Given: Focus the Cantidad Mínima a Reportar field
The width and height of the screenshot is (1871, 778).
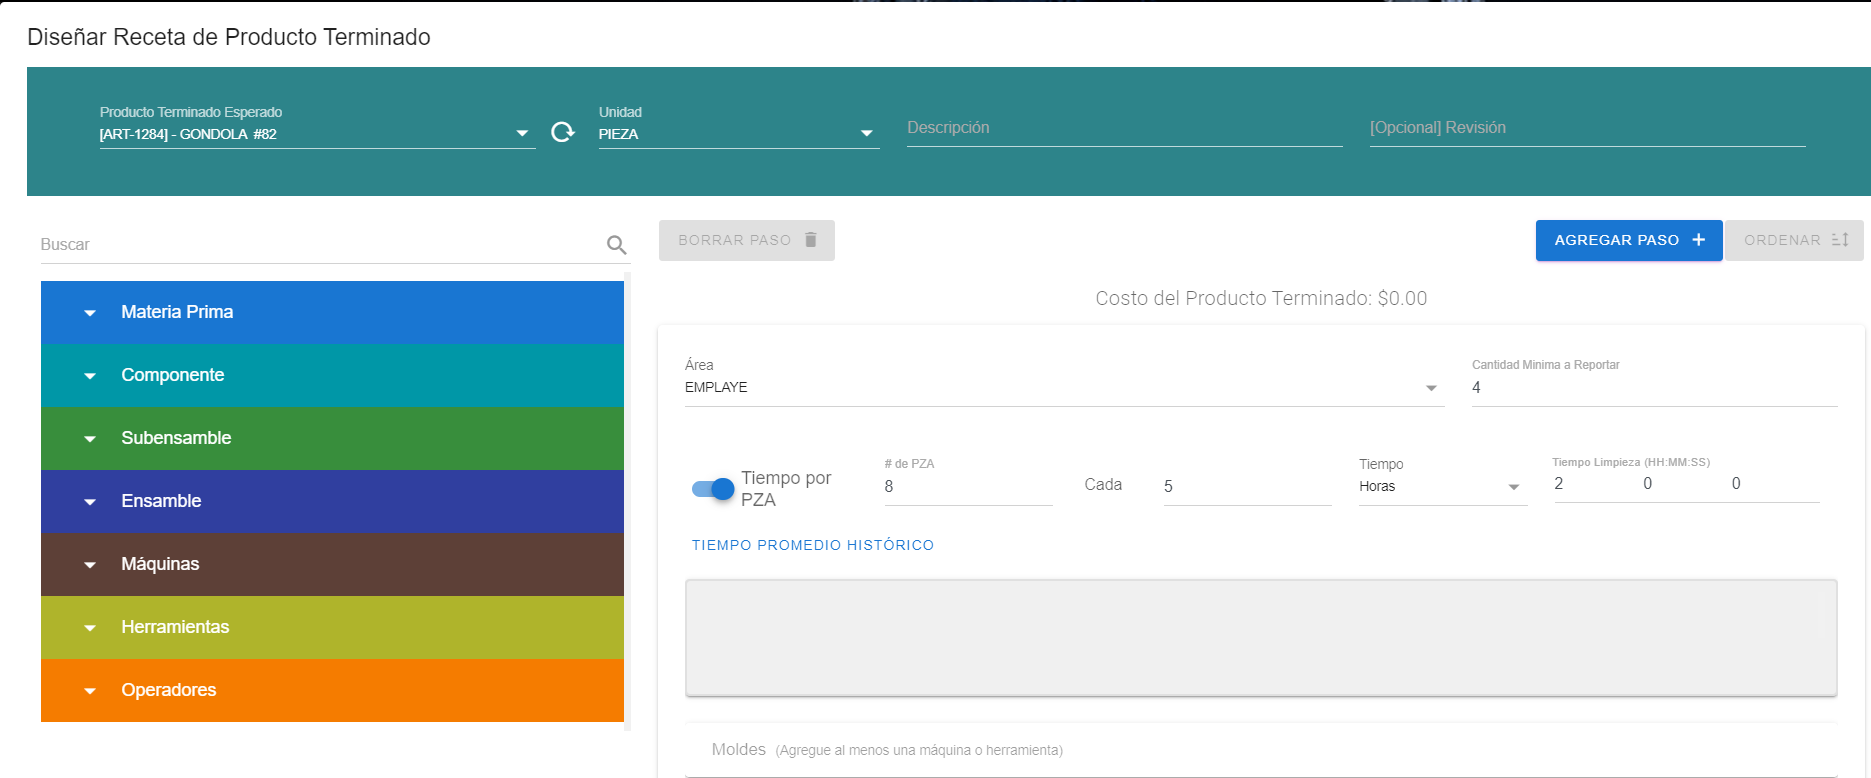Looking at the screenshot, I should 1653,388.
